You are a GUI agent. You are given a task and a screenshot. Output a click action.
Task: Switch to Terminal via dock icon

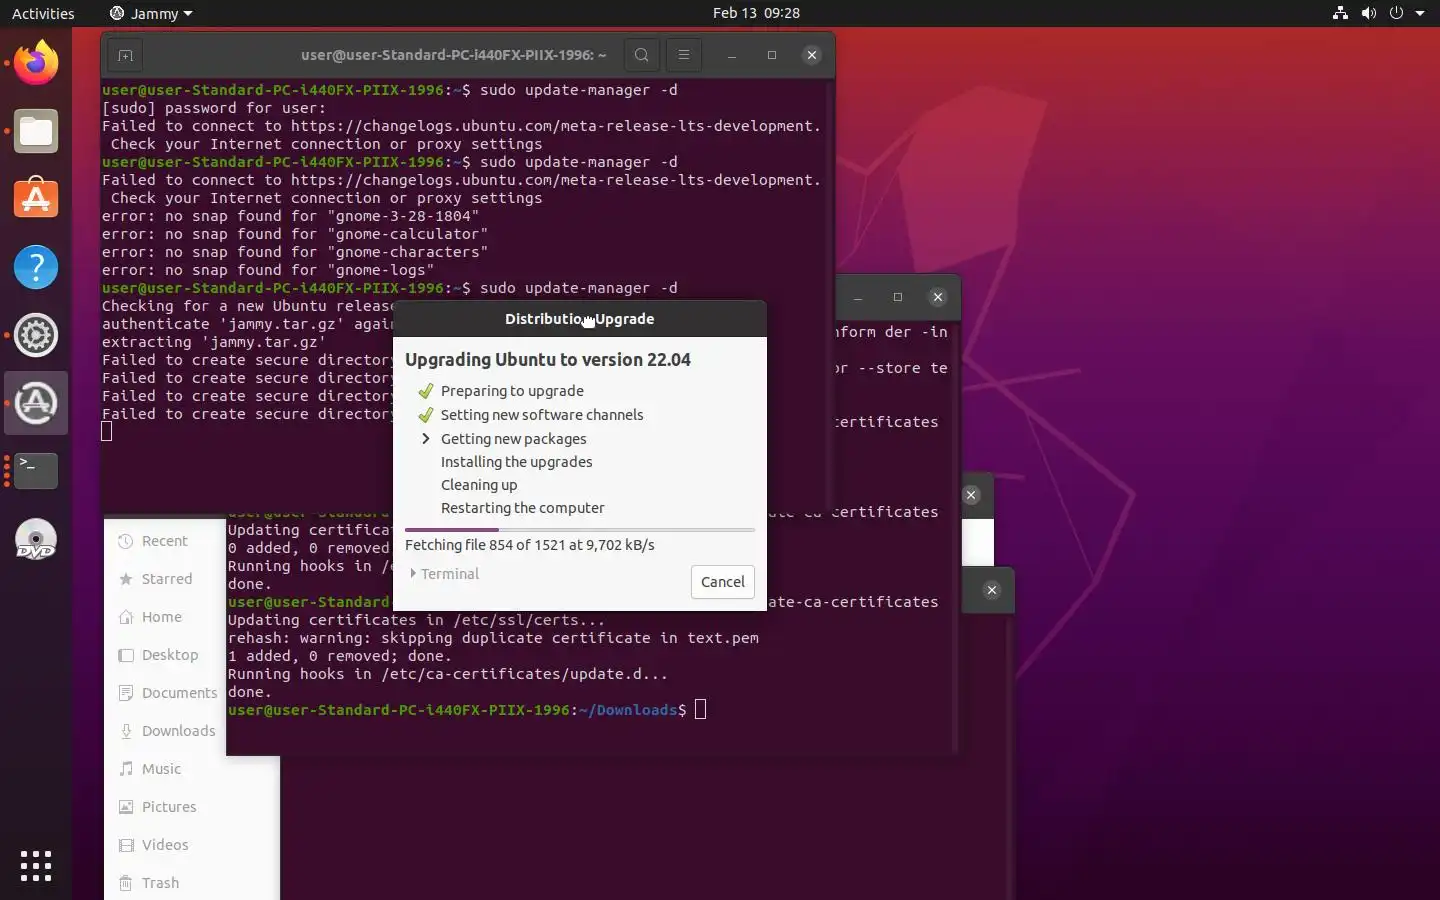click(x=36, y=471)
